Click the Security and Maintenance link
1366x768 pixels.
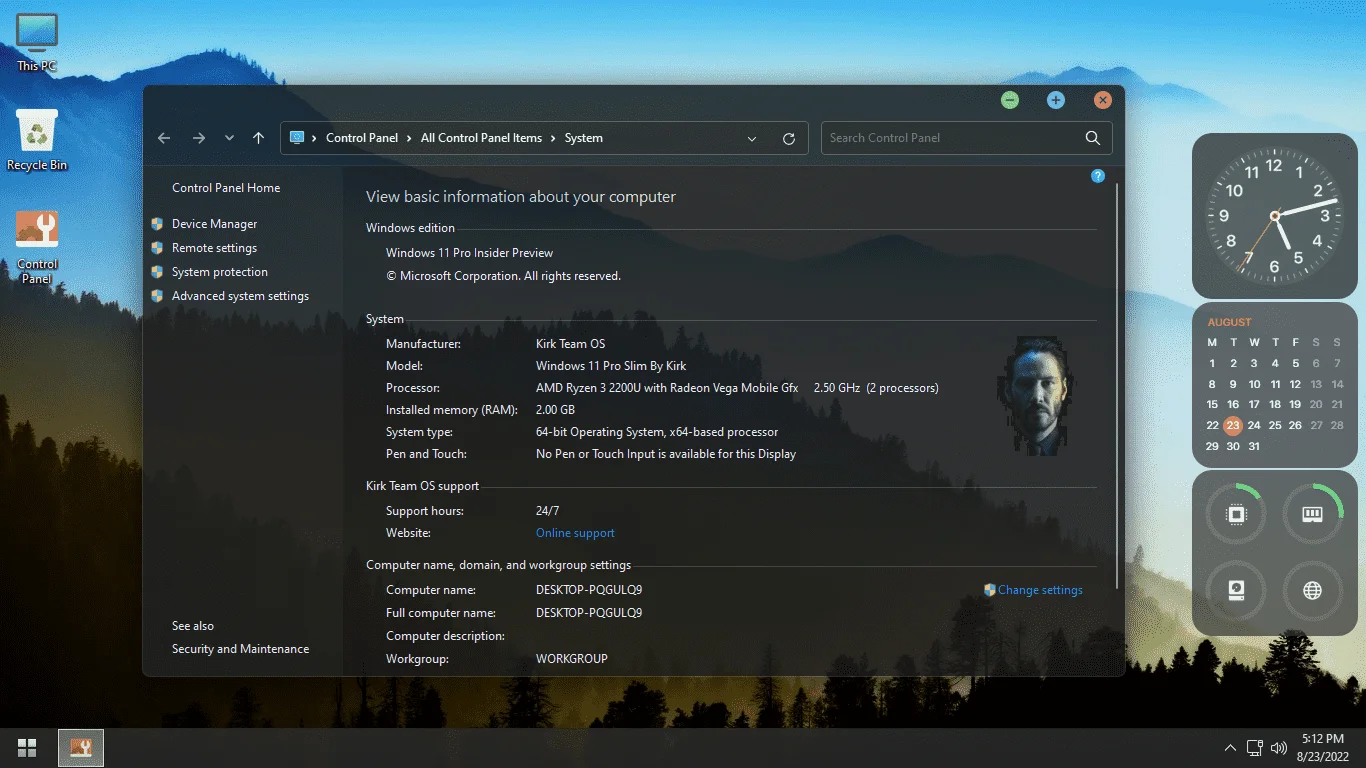tap(240, 649)
